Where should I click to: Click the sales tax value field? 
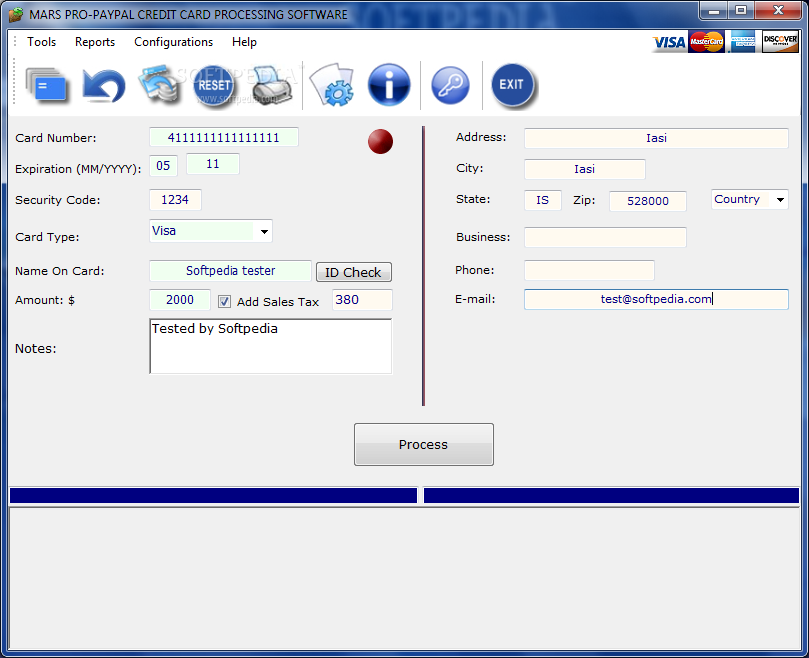[x=362, y=300]
